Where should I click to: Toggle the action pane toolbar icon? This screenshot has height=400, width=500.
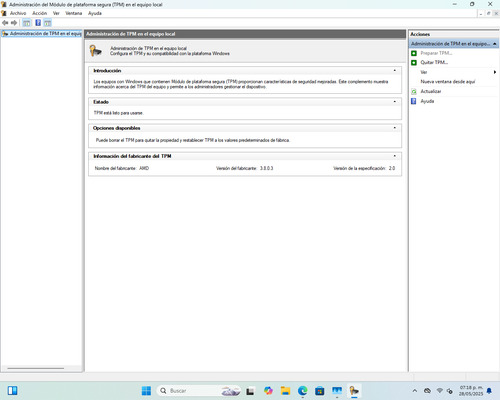[x=48, y=23]
